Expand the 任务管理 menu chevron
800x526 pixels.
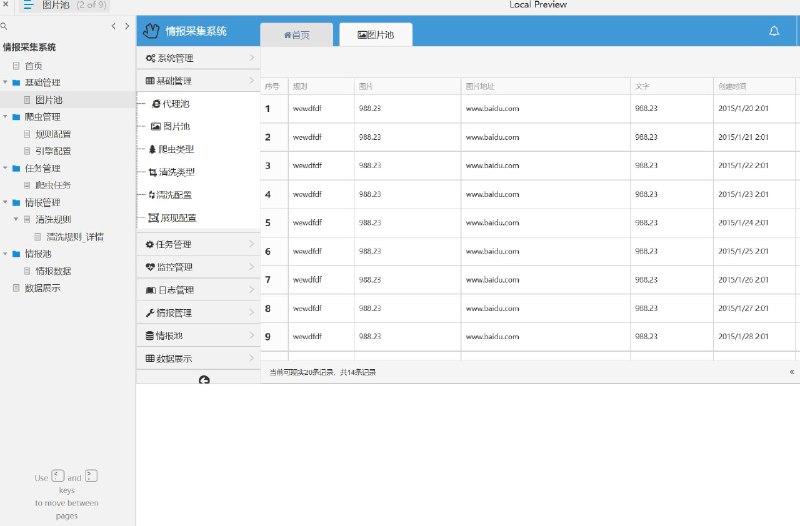[x=252, y=244]
